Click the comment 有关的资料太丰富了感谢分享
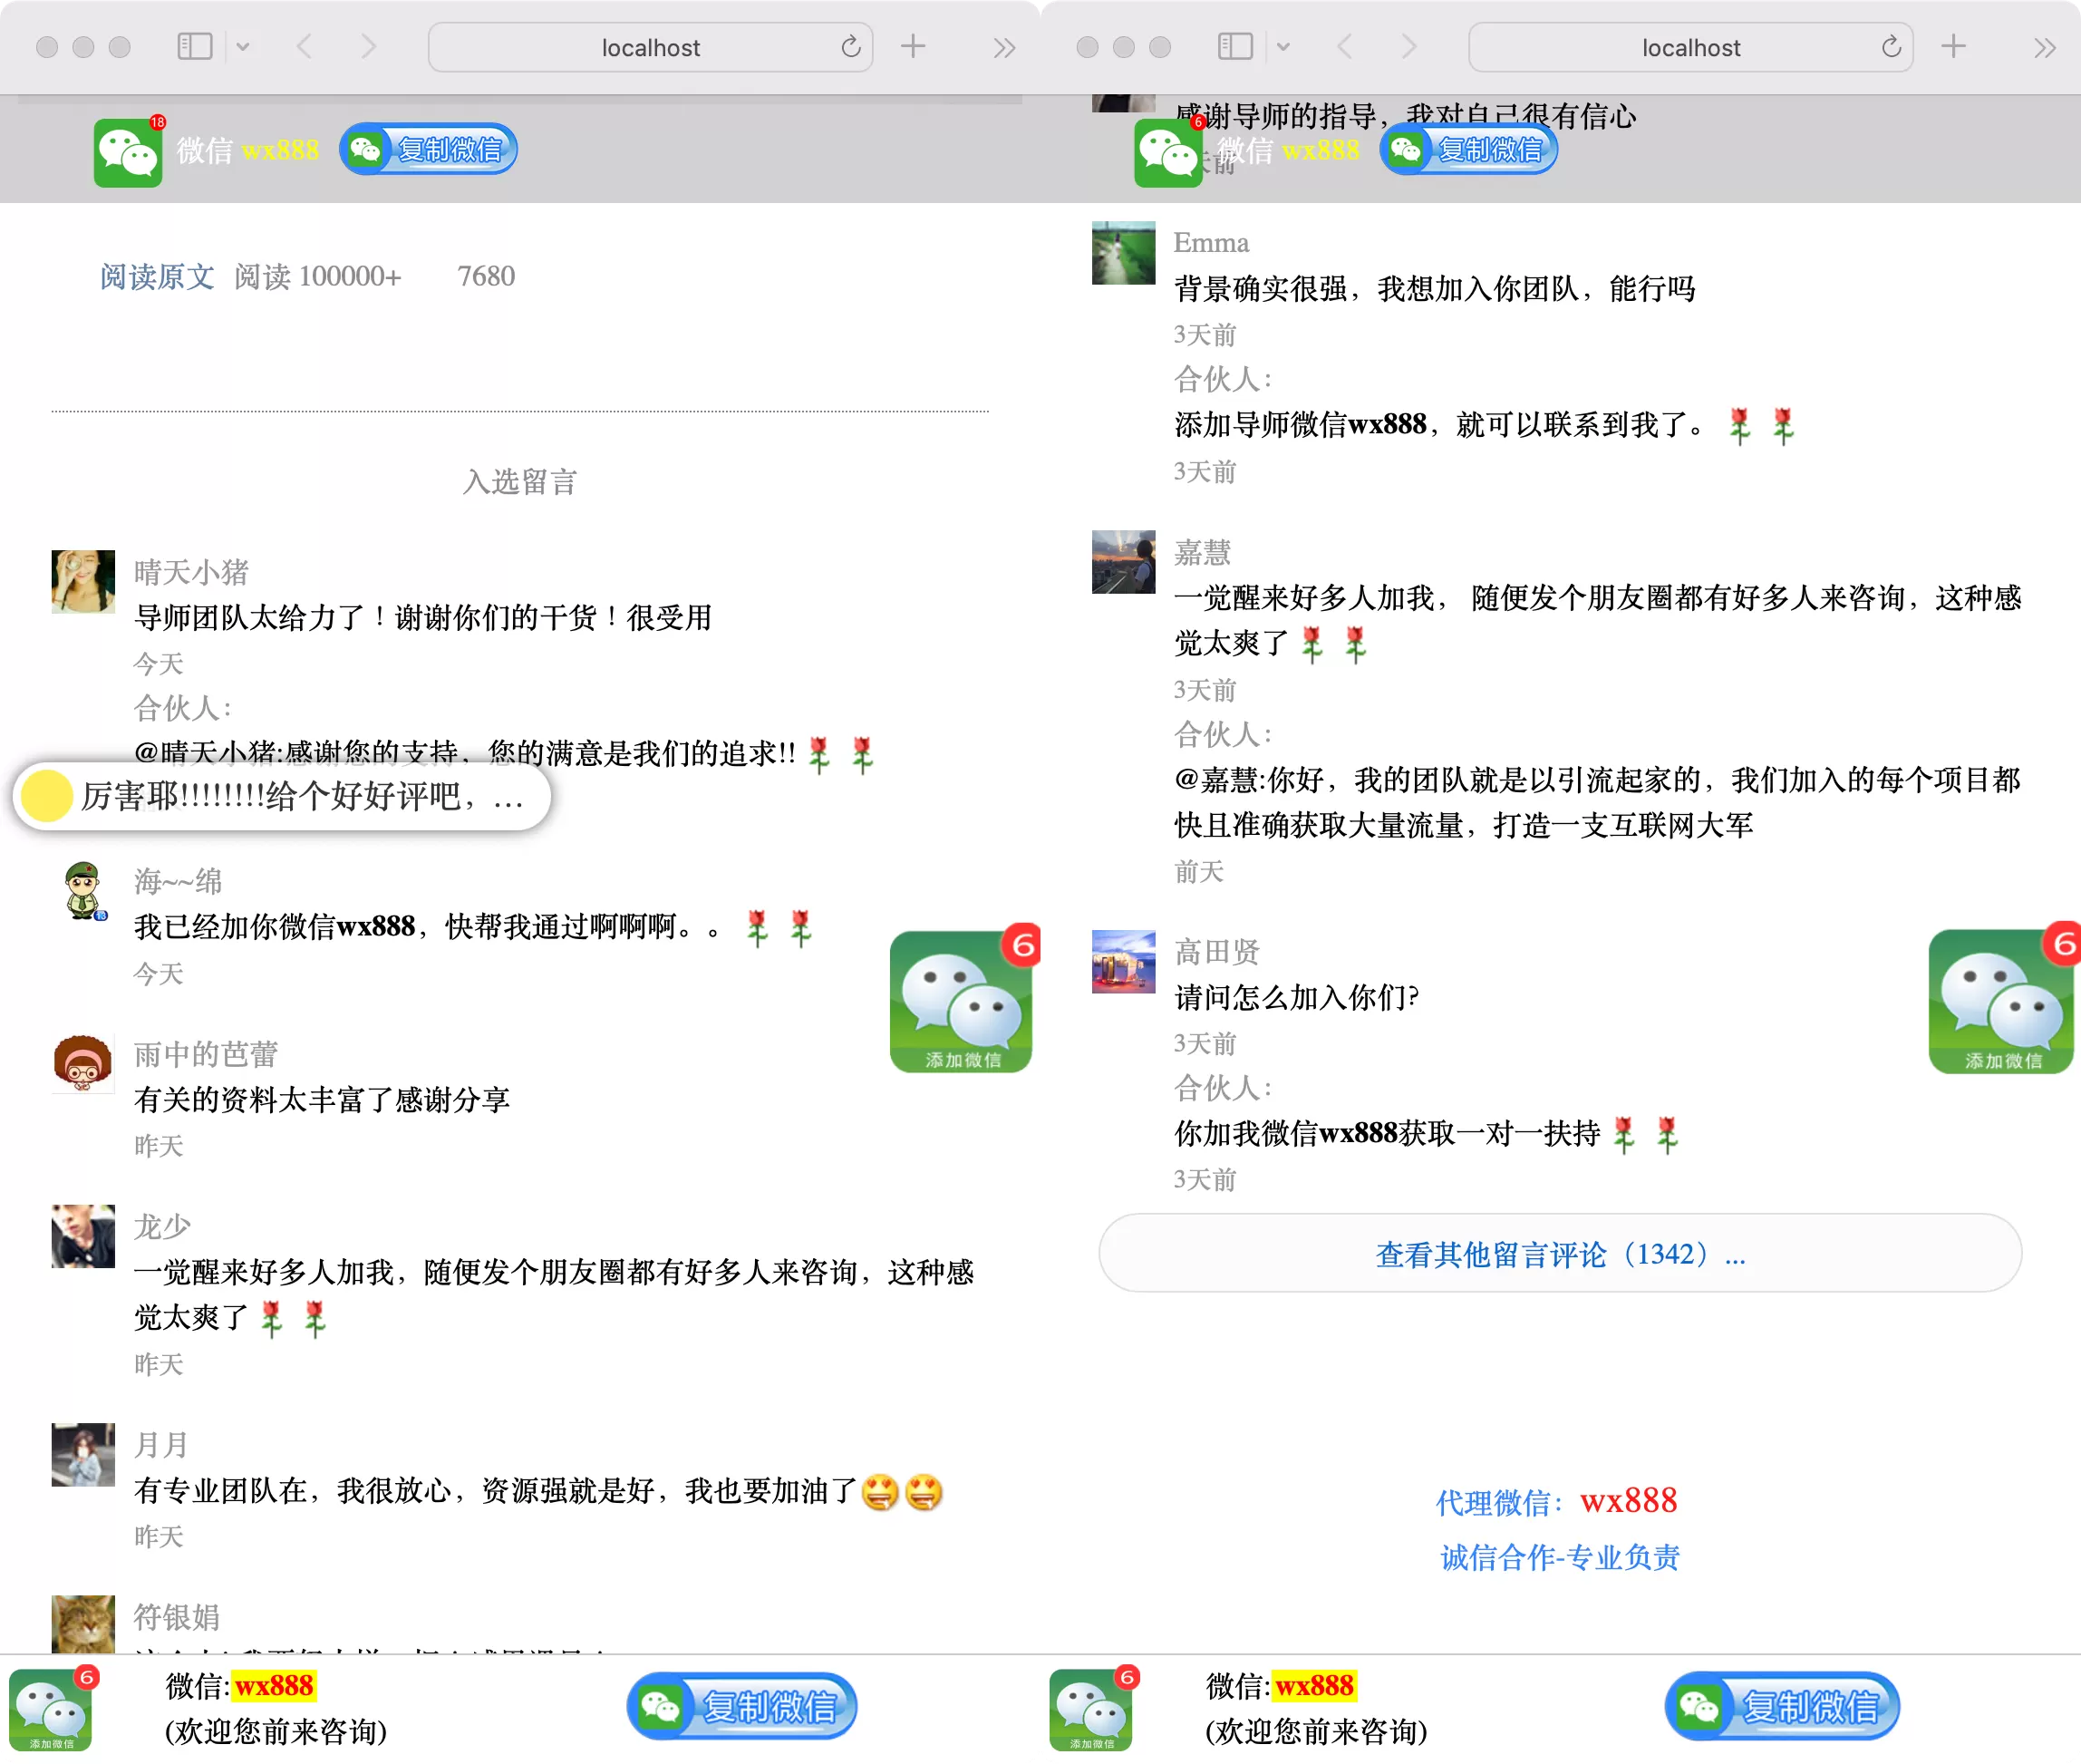Screen dimensions: 2081x1764 [x=322, y=1100]
